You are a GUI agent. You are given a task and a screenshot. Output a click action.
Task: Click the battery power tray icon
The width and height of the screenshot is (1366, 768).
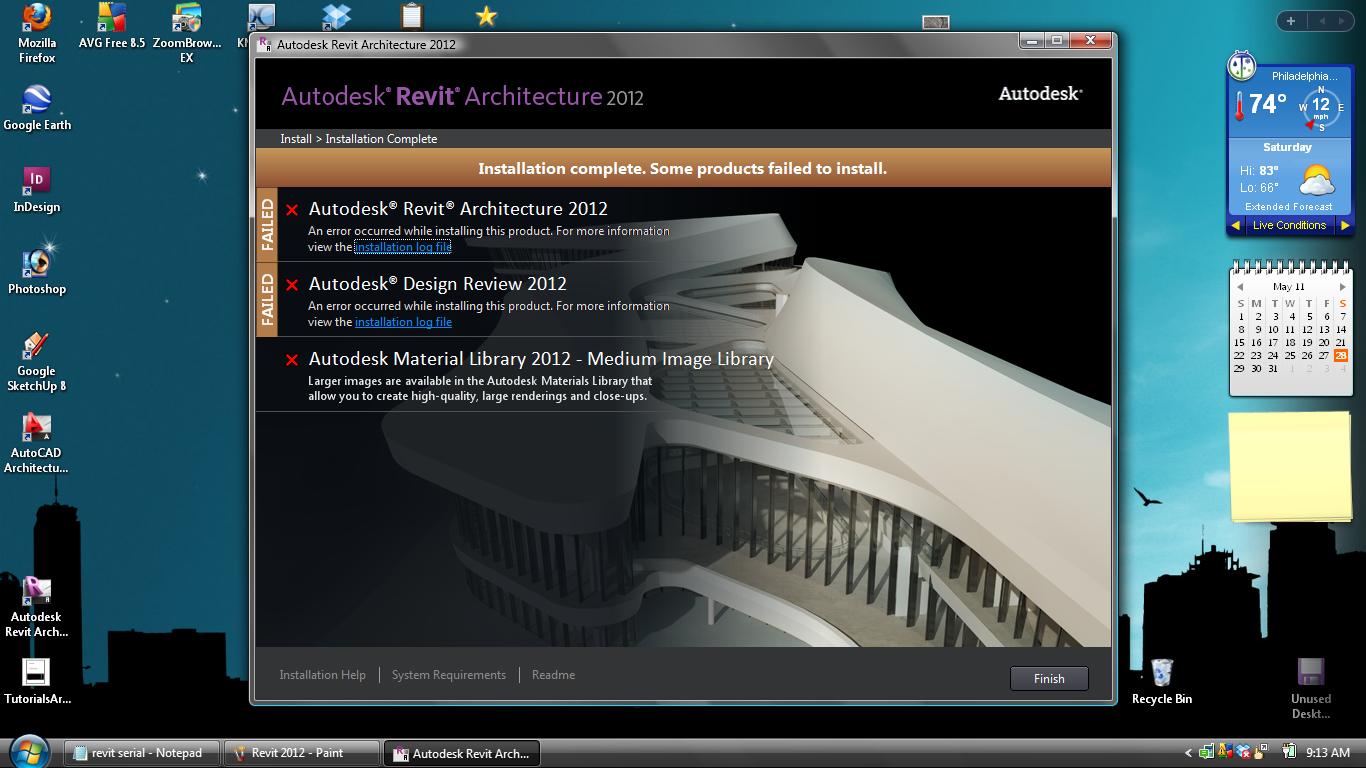click(x=1289, y=752)
